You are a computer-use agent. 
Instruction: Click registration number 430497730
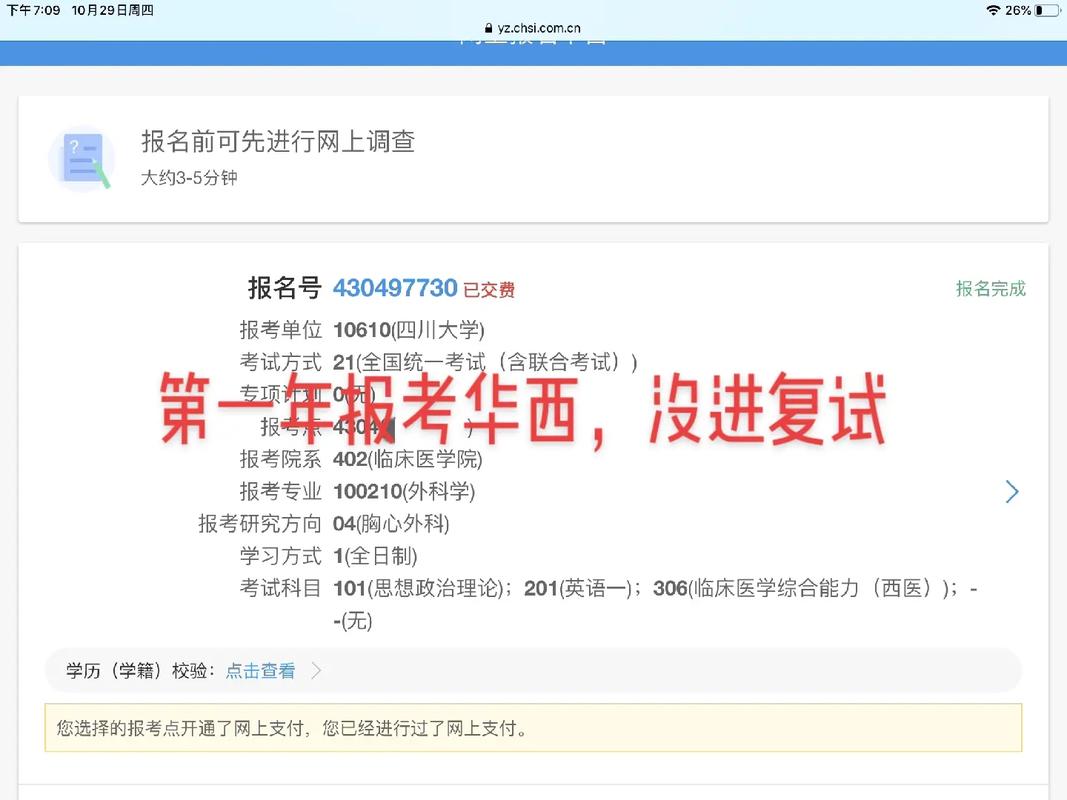[395, 288]
